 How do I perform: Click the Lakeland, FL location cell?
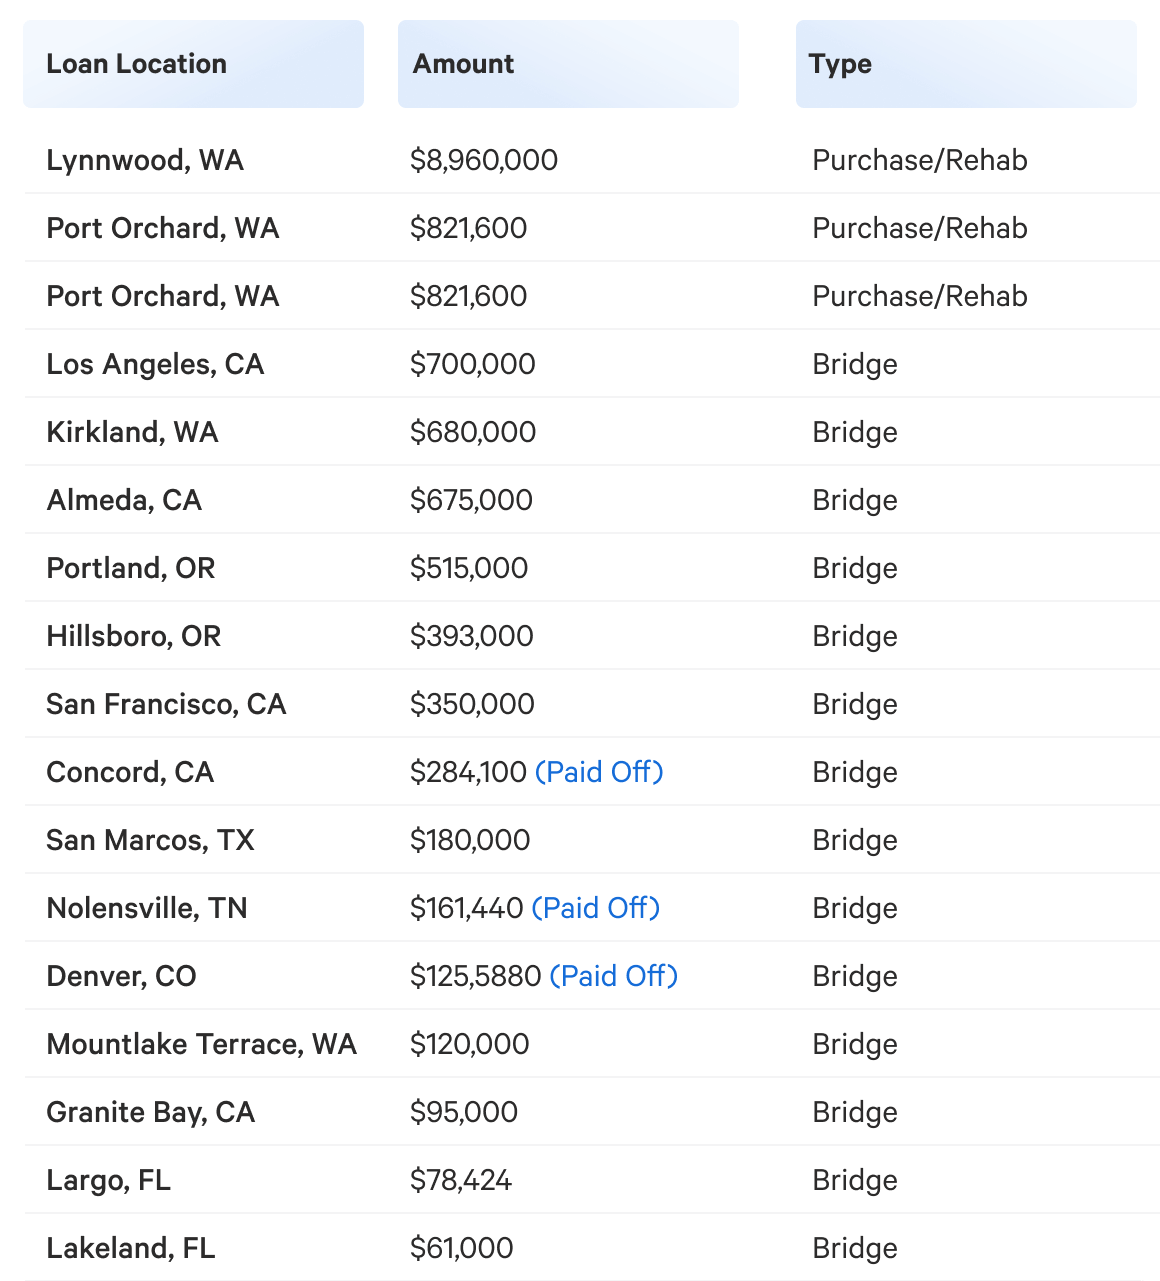click(131, 1248)
